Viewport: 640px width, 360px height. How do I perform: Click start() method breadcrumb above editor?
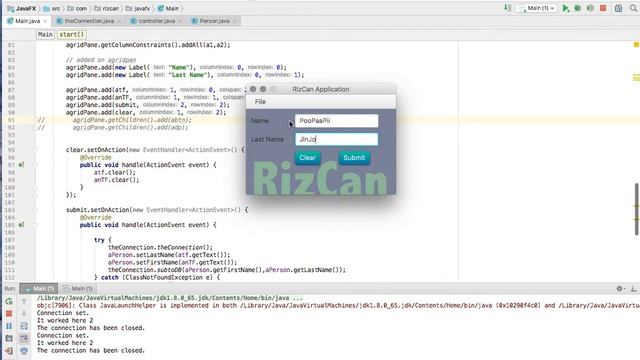pos(71,35)
